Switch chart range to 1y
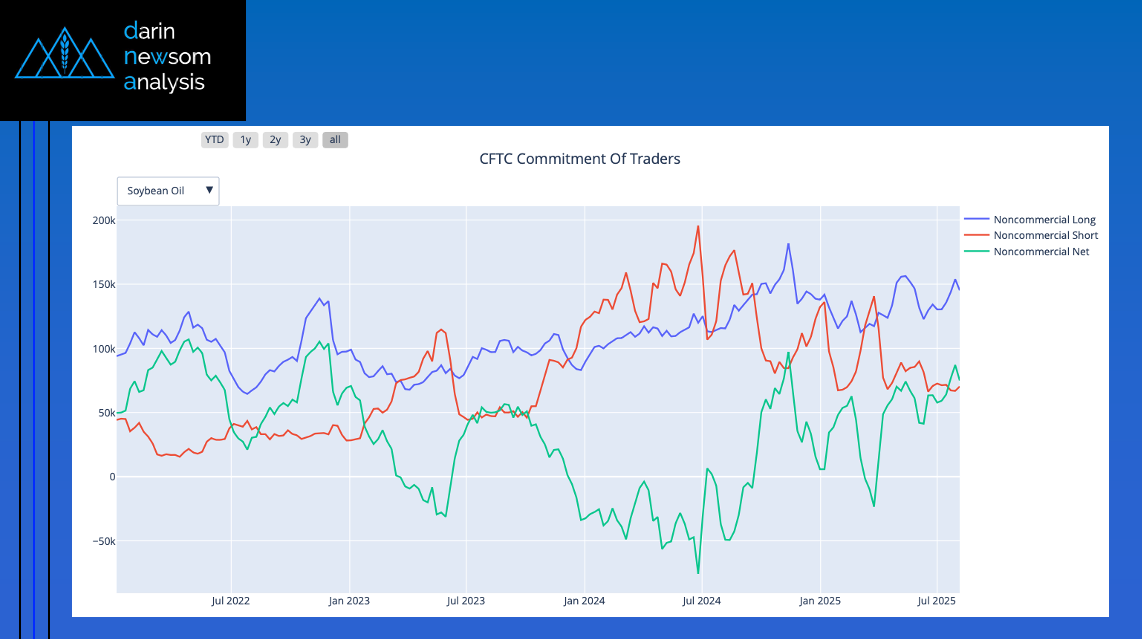The width and height of the screenshot is (1142, 639). click(x=246, y=140)
